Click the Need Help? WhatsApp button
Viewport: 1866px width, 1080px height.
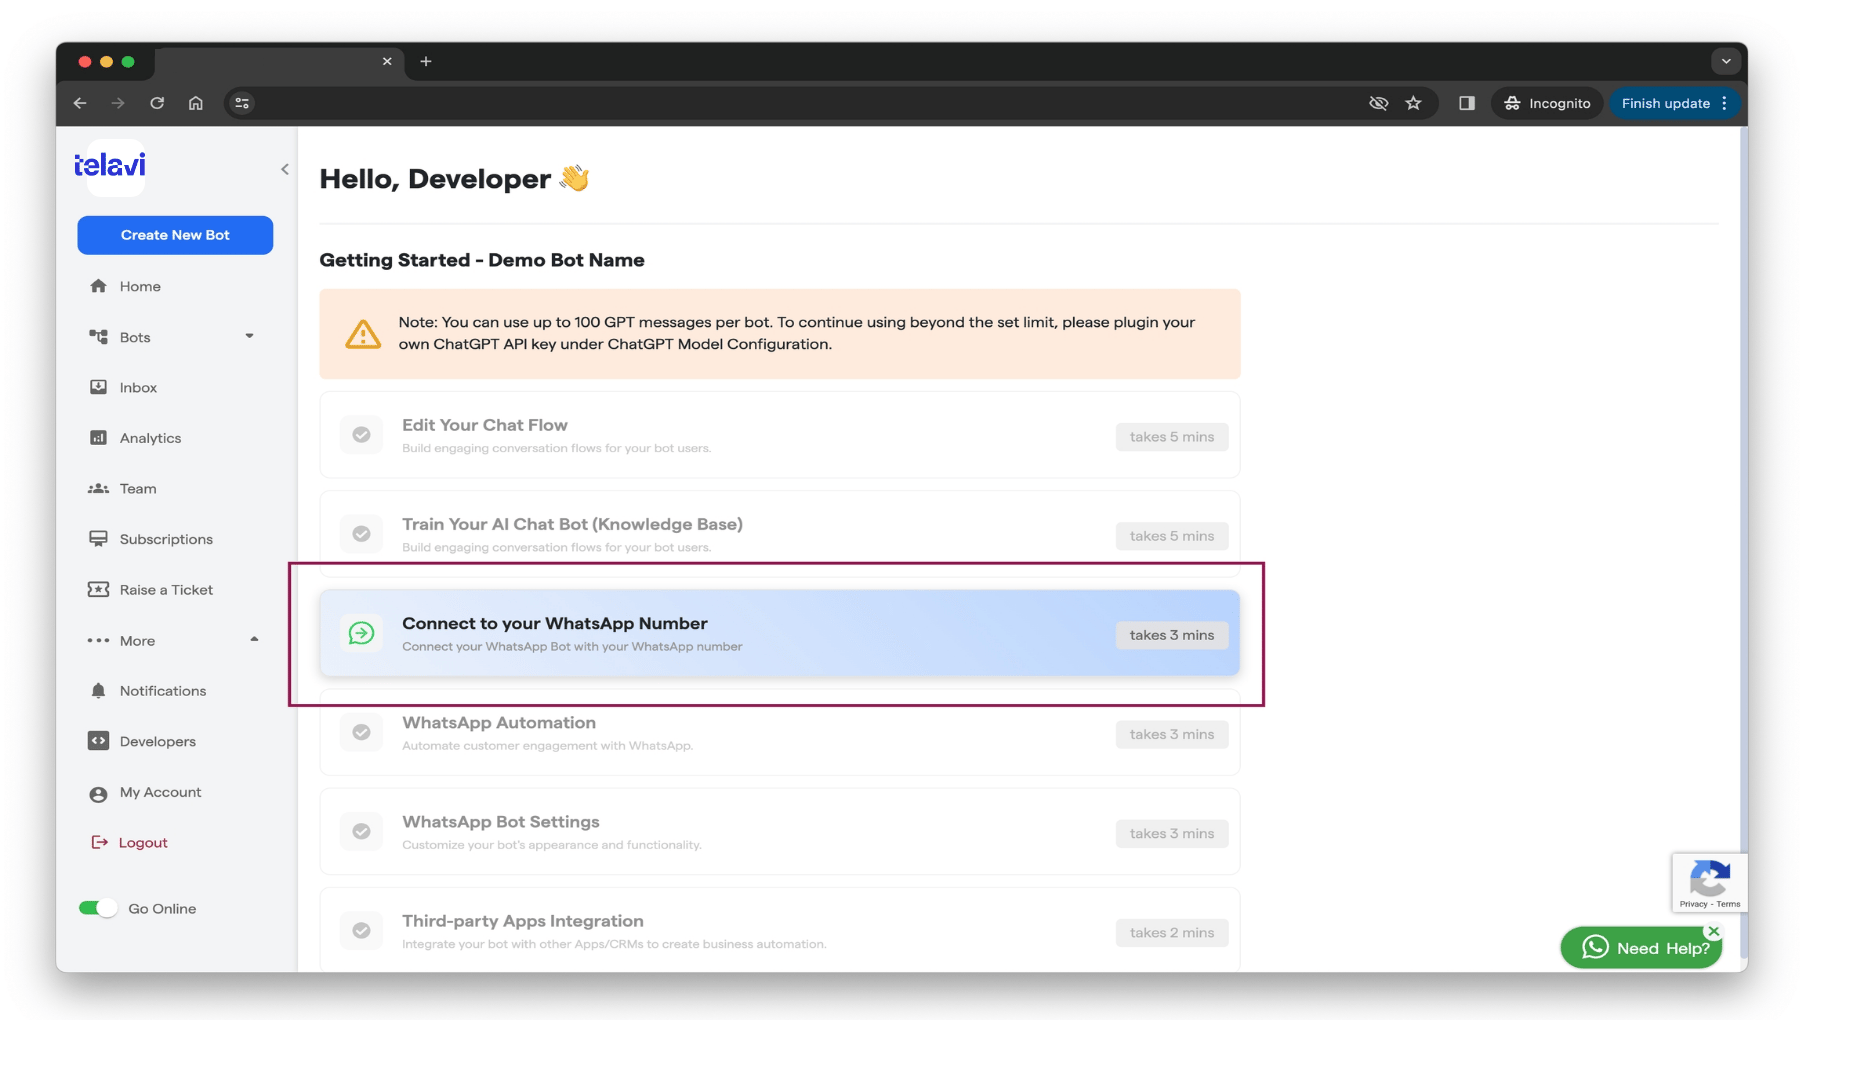pyautogui.click(x=1641, y=948)
